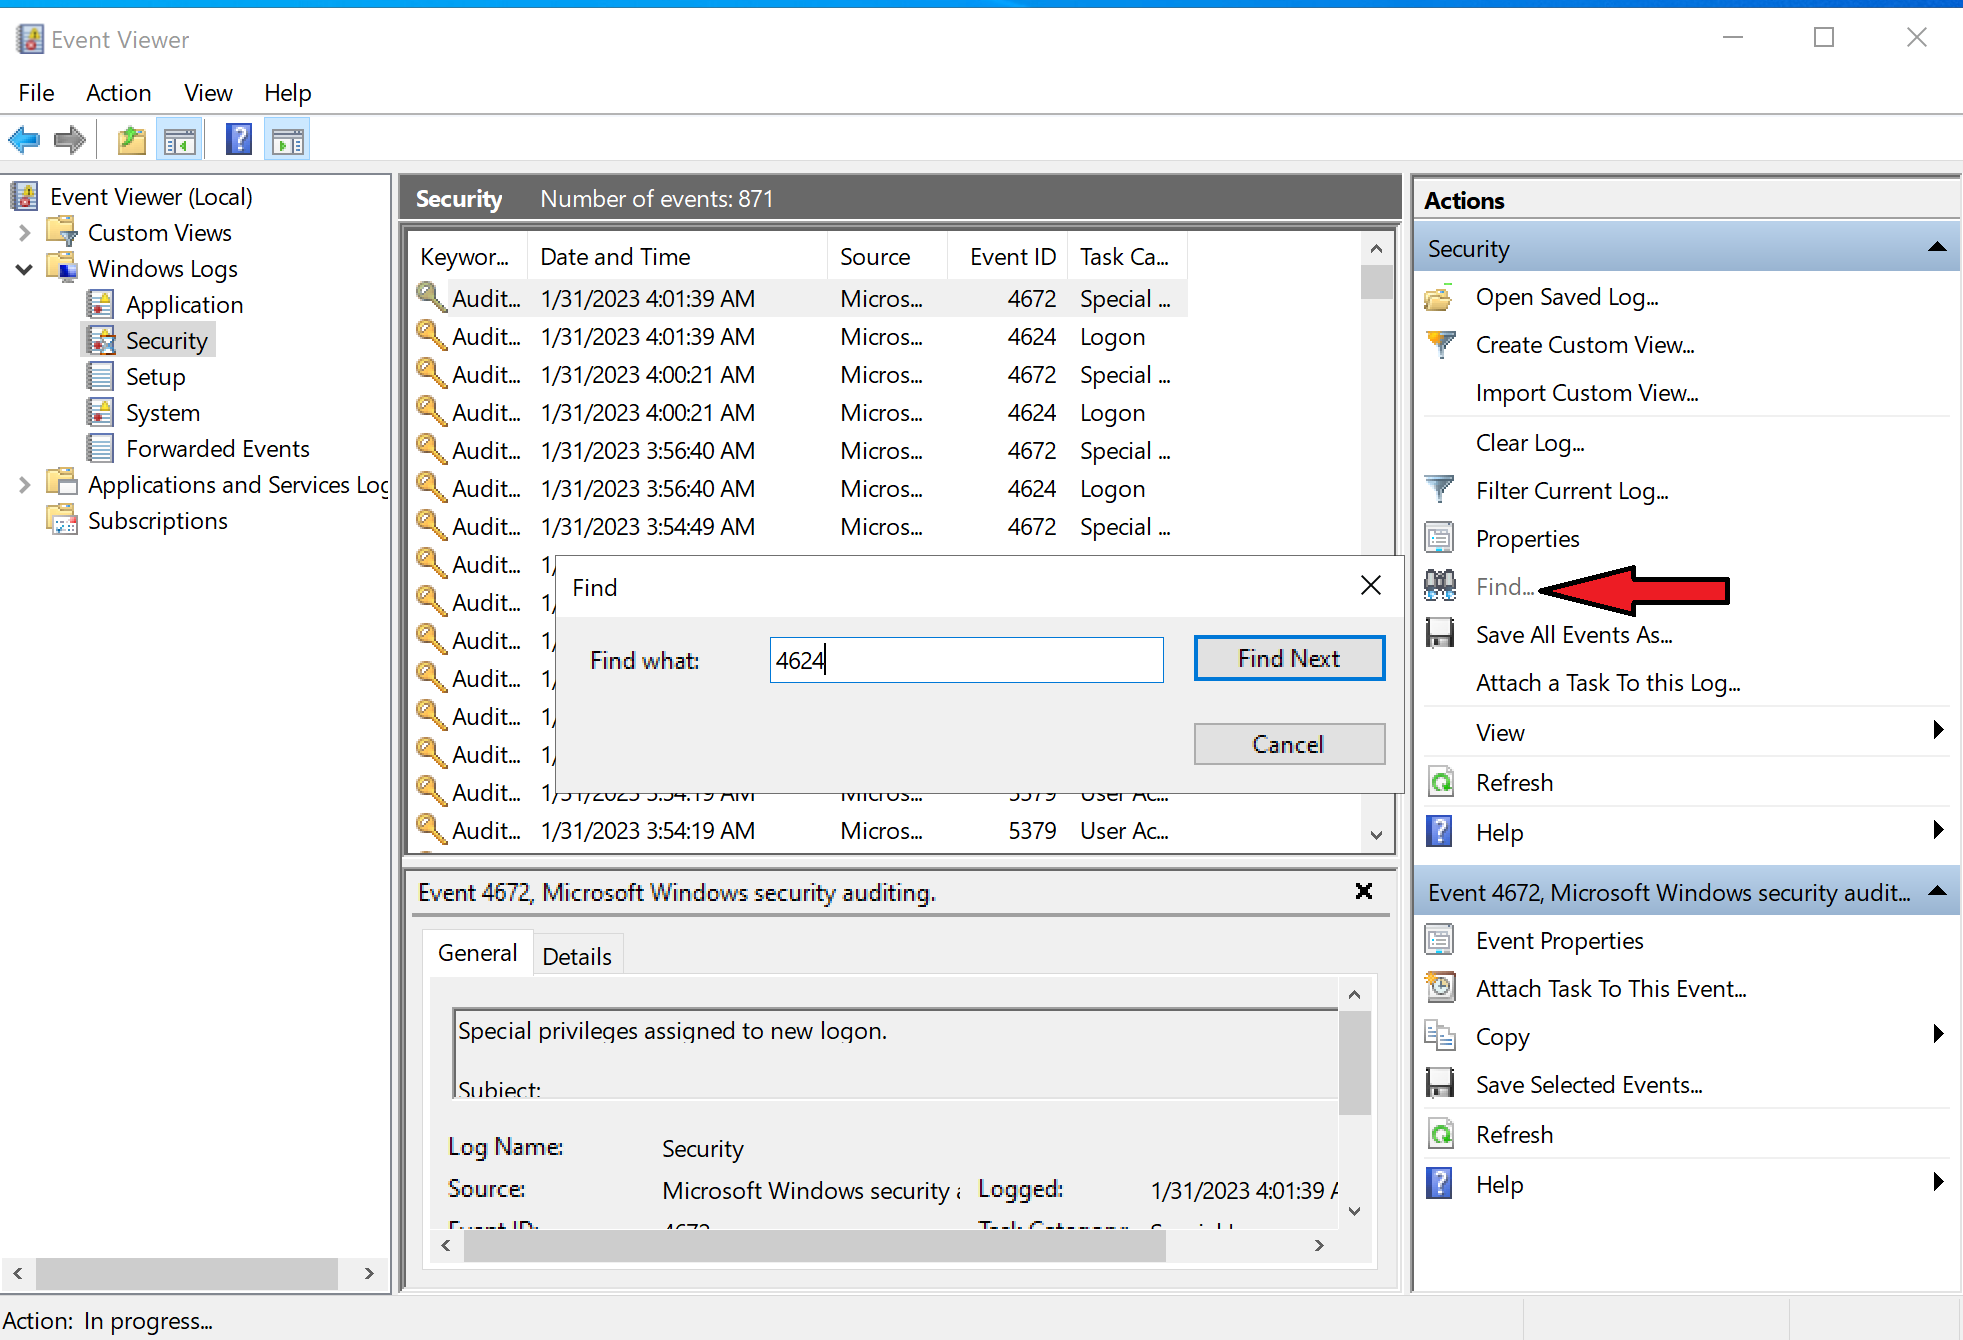Expand Applications and Services Logs node

[x=25, y=485]
